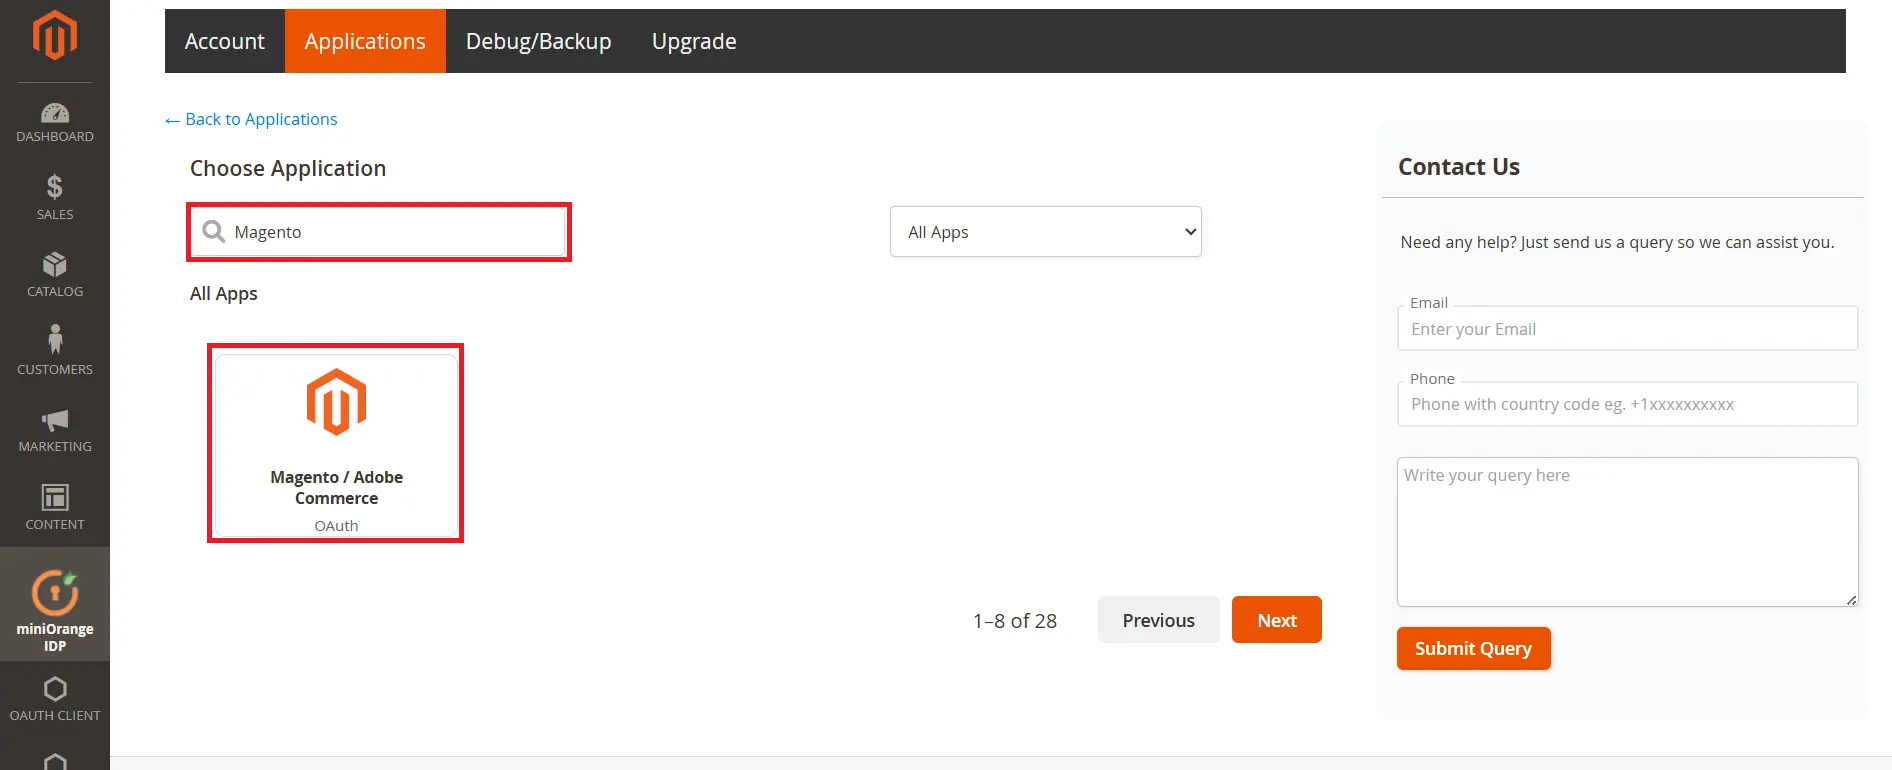Image resolution: width=1892 pixels, height=770 pixels.
Task: Click the Next pagination button
Action: [1277, 620]
